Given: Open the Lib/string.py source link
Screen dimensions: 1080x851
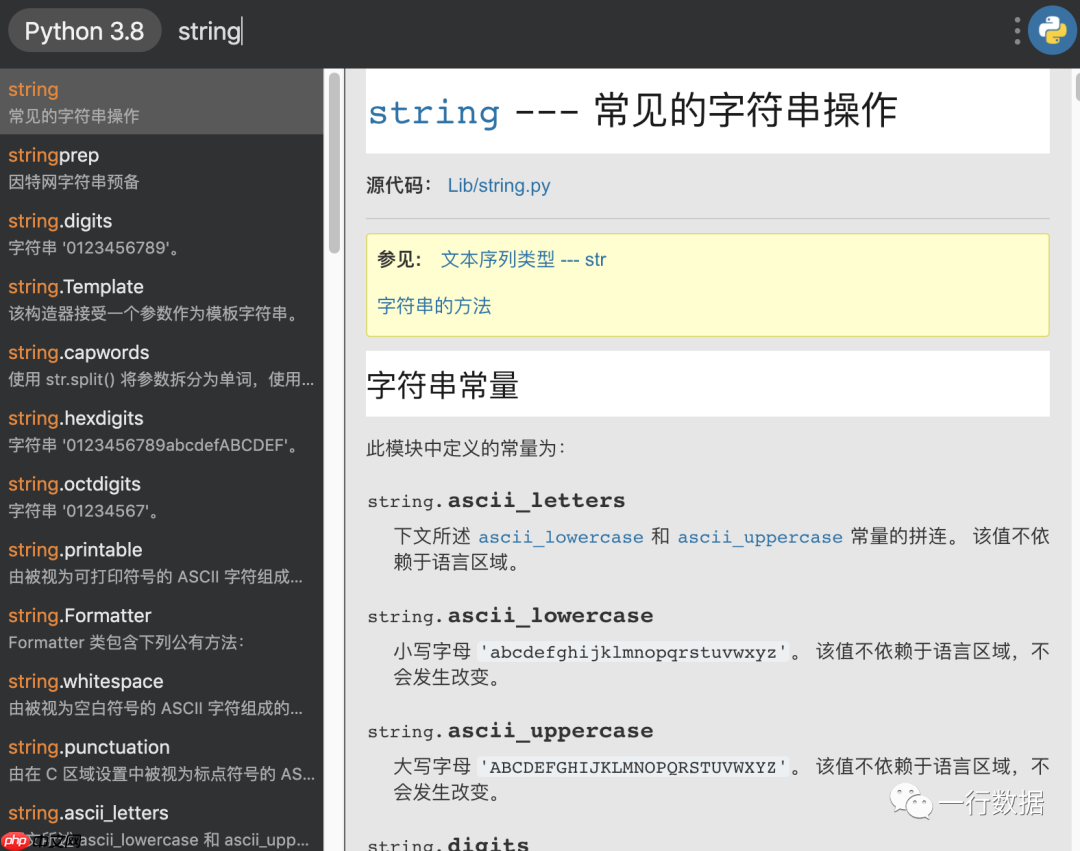Looking at the screenshot, I should click(498, 186).
